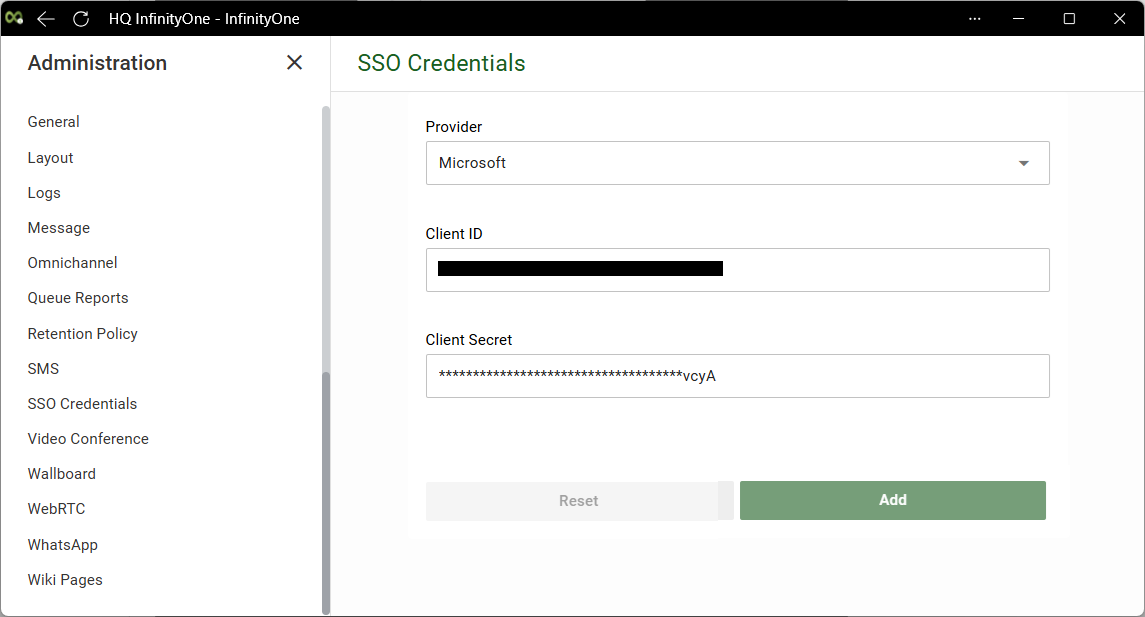Reload the page with refresh icon
The width and height of the screenshot is (1145, 617).
81,19
